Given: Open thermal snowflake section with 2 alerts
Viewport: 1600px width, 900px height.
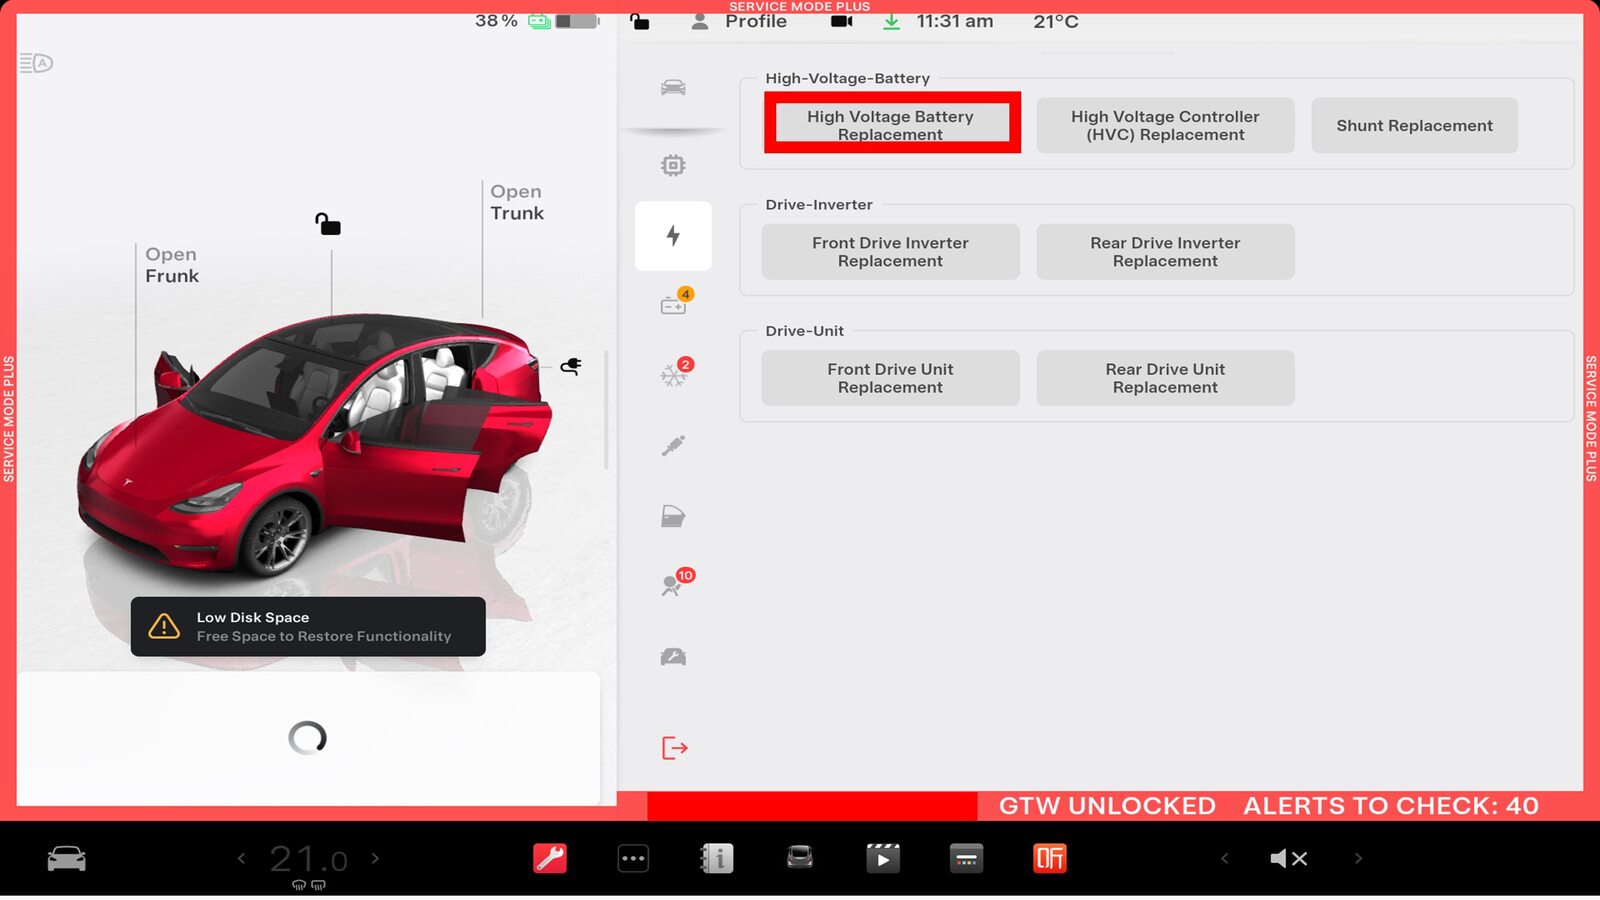Looking at the screenshot, I should pos(675,373).
